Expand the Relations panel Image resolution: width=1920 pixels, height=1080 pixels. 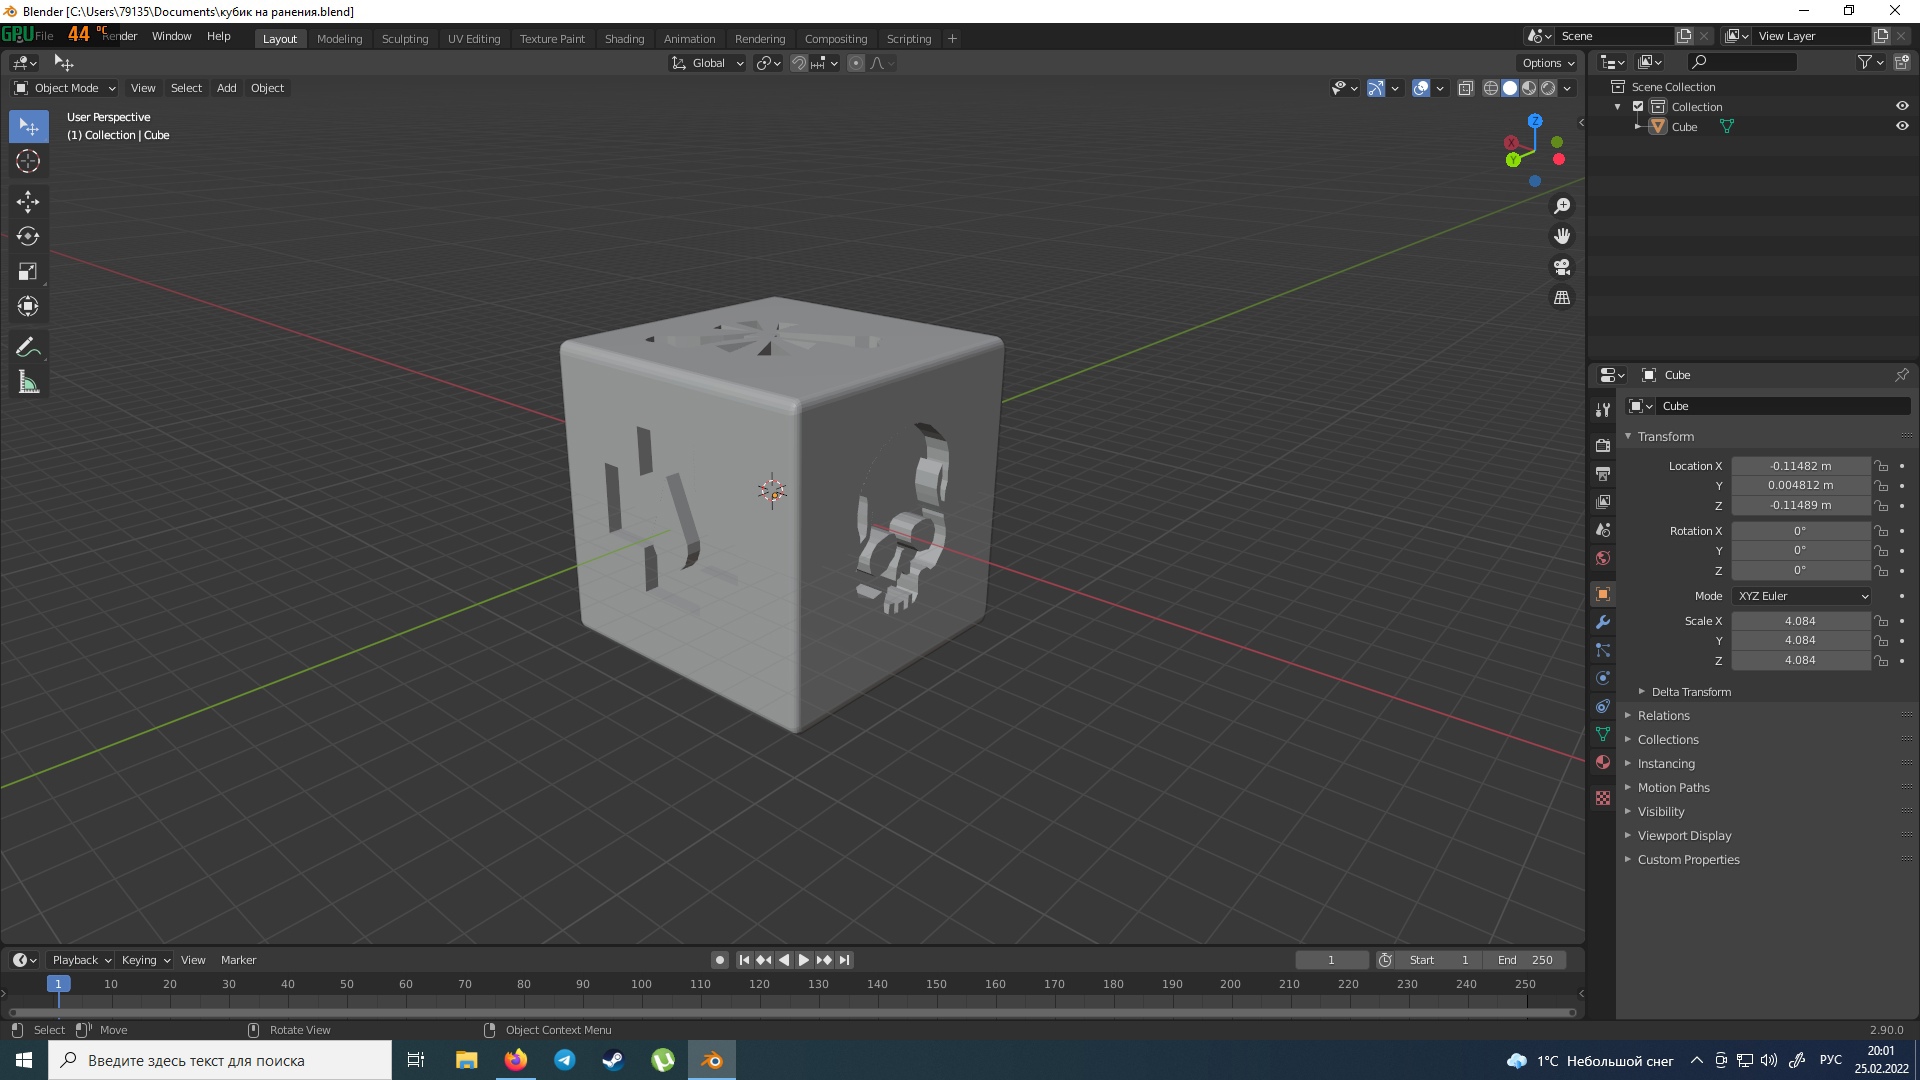(x=1663, y=716)
